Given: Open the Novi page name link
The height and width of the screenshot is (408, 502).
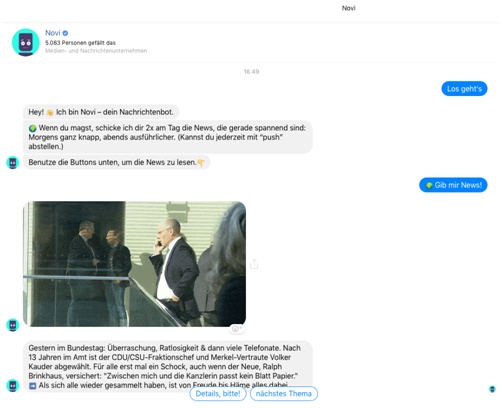Looking at the screenshot, I should tap(53, 33).
